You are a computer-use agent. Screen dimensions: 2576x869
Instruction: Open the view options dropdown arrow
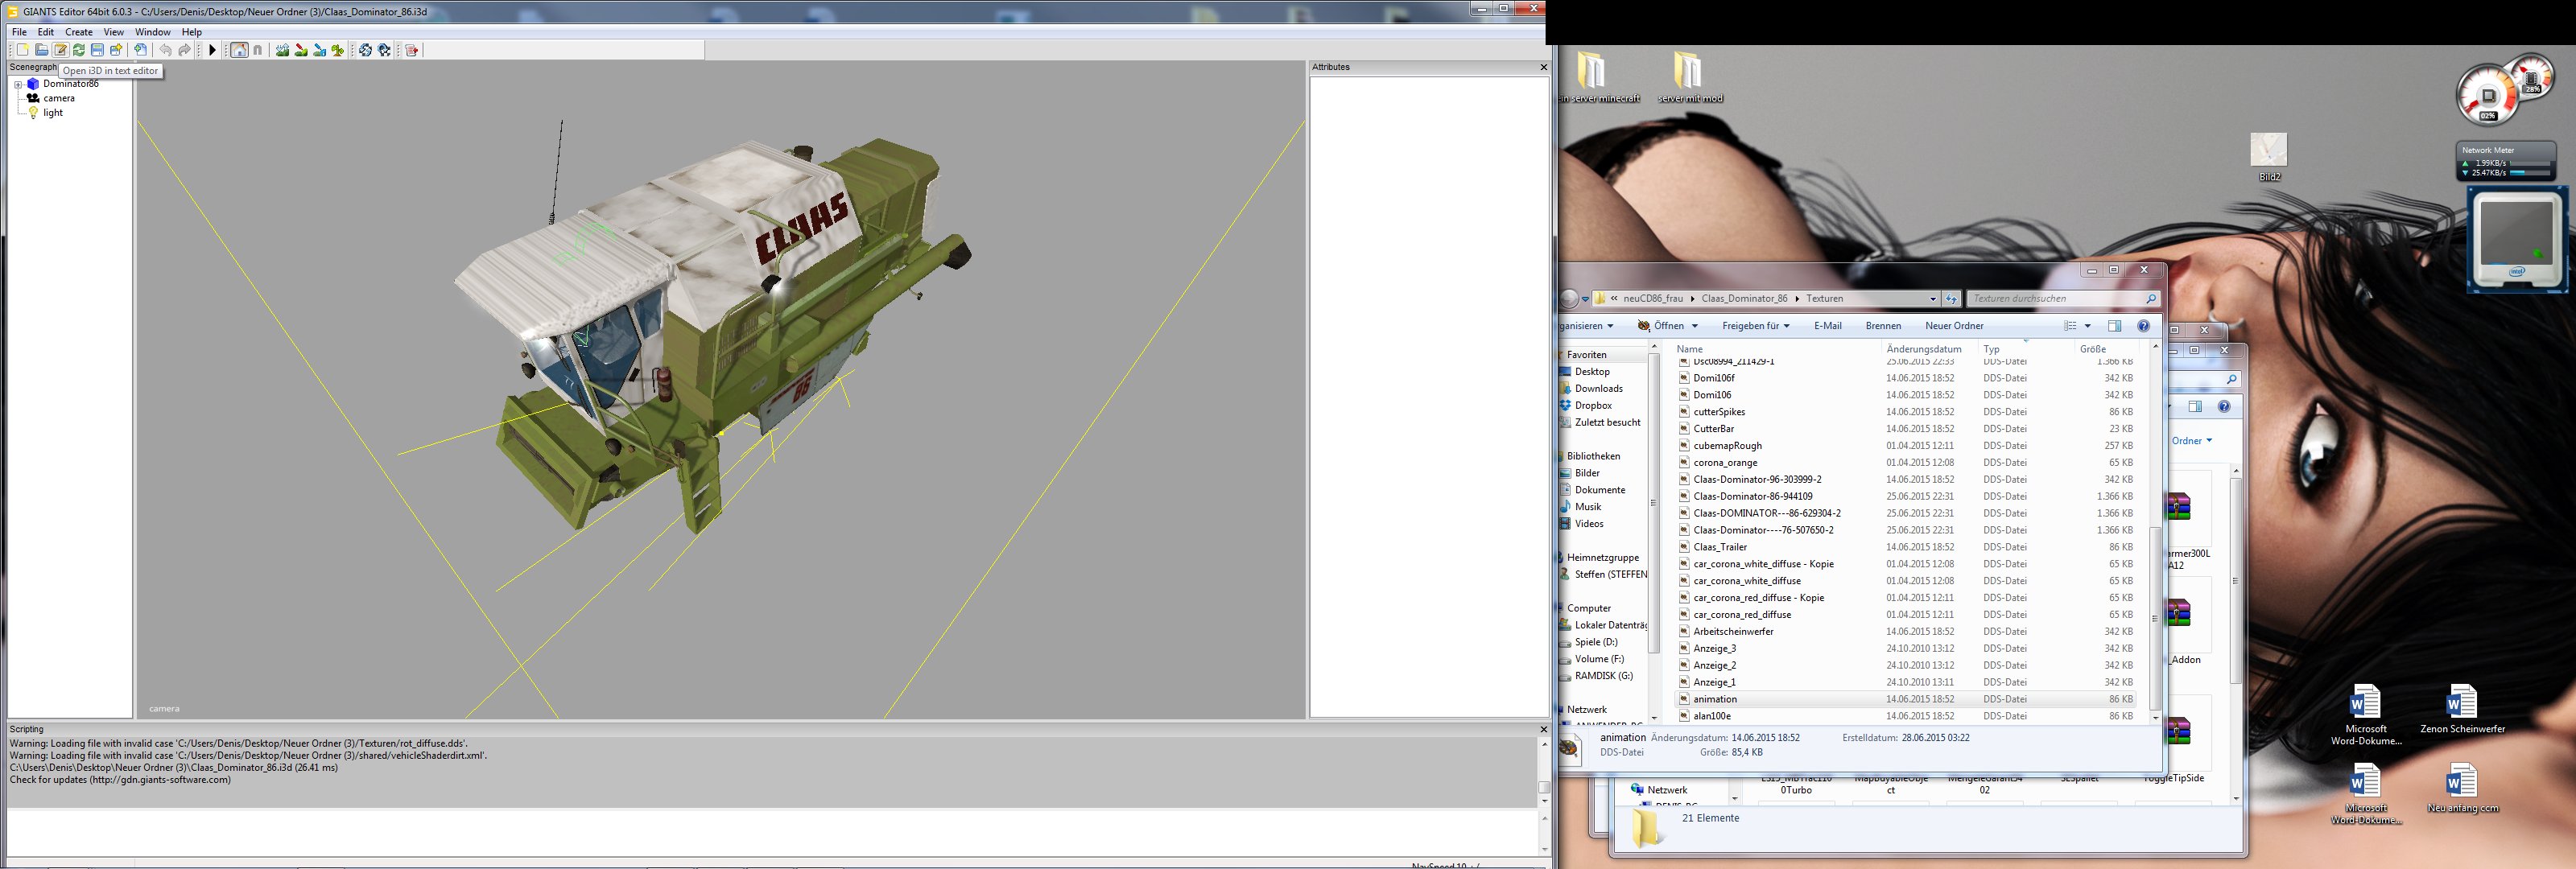(2087, 326)
